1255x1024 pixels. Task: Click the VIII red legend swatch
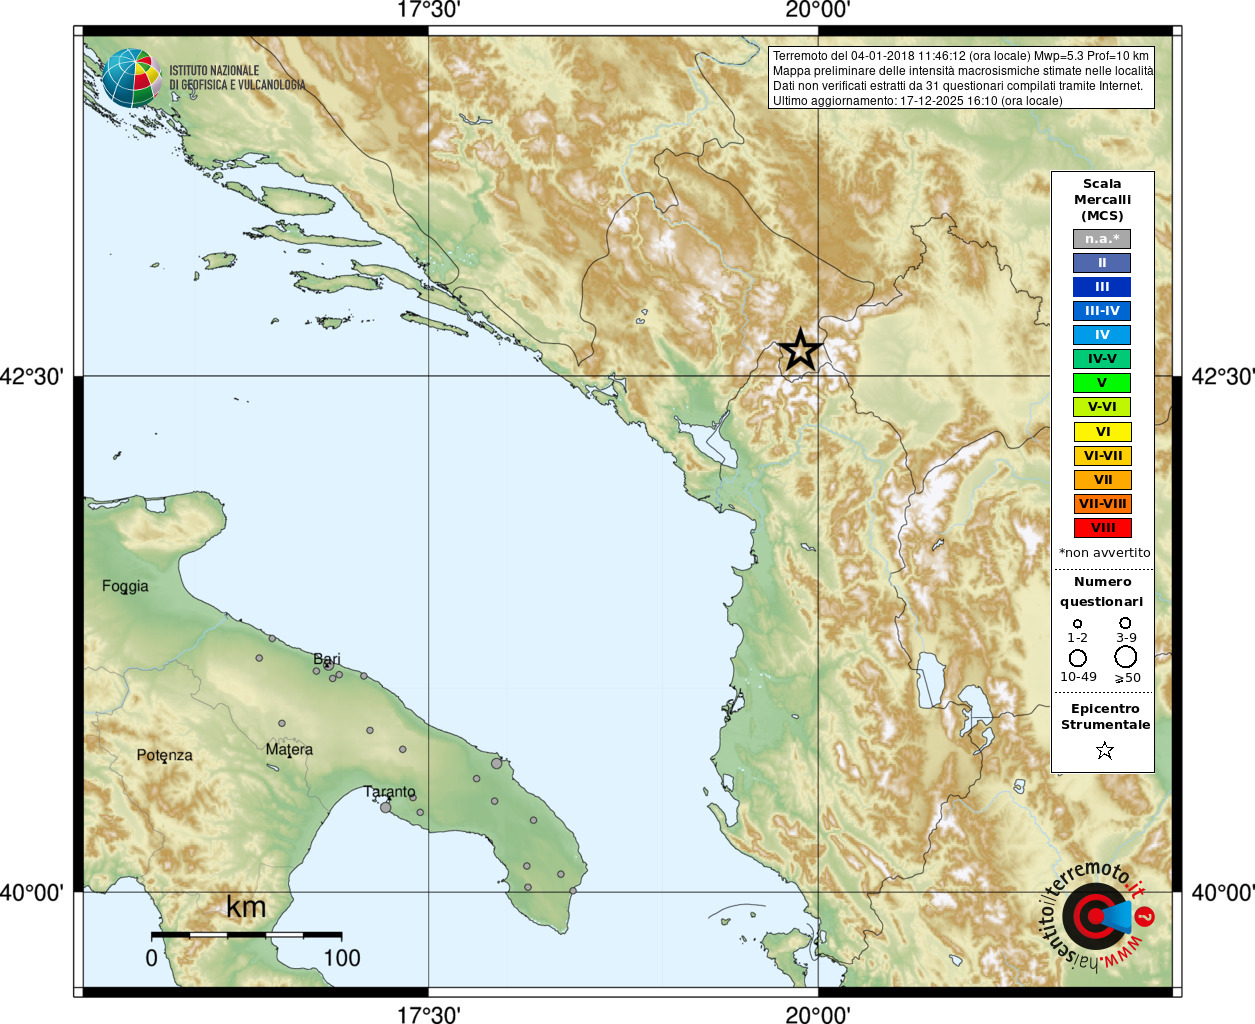(1103, 528)
